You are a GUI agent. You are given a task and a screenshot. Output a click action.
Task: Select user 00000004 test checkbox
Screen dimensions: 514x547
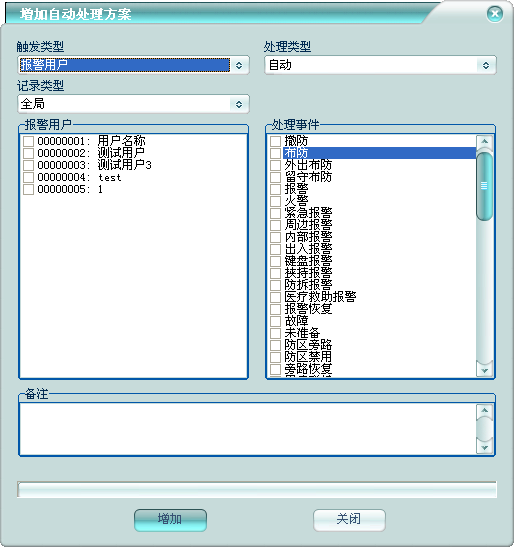click(28, 177)
